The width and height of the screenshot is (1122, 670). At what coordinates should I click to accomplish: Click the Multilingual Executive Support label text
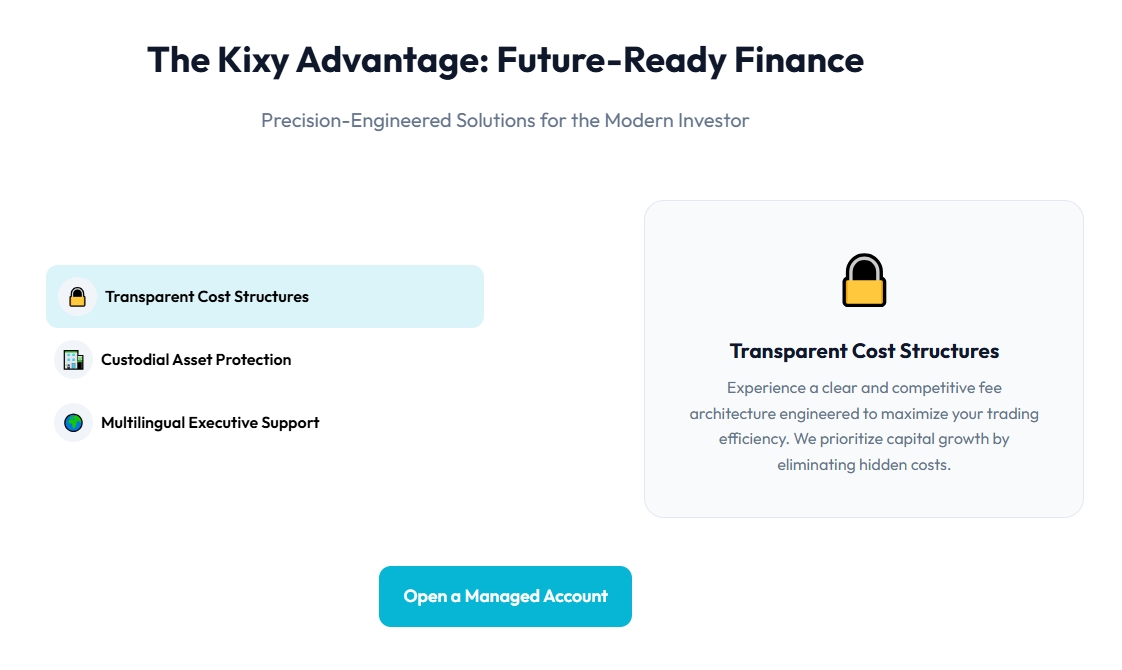(x=209, y=422)
